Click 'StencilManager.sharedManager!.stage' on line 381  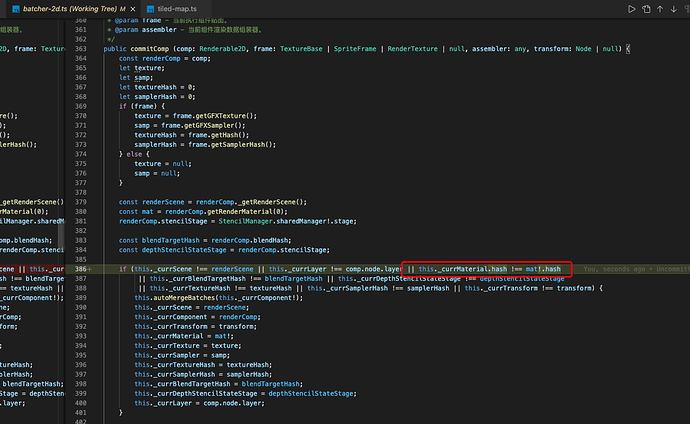287,221
